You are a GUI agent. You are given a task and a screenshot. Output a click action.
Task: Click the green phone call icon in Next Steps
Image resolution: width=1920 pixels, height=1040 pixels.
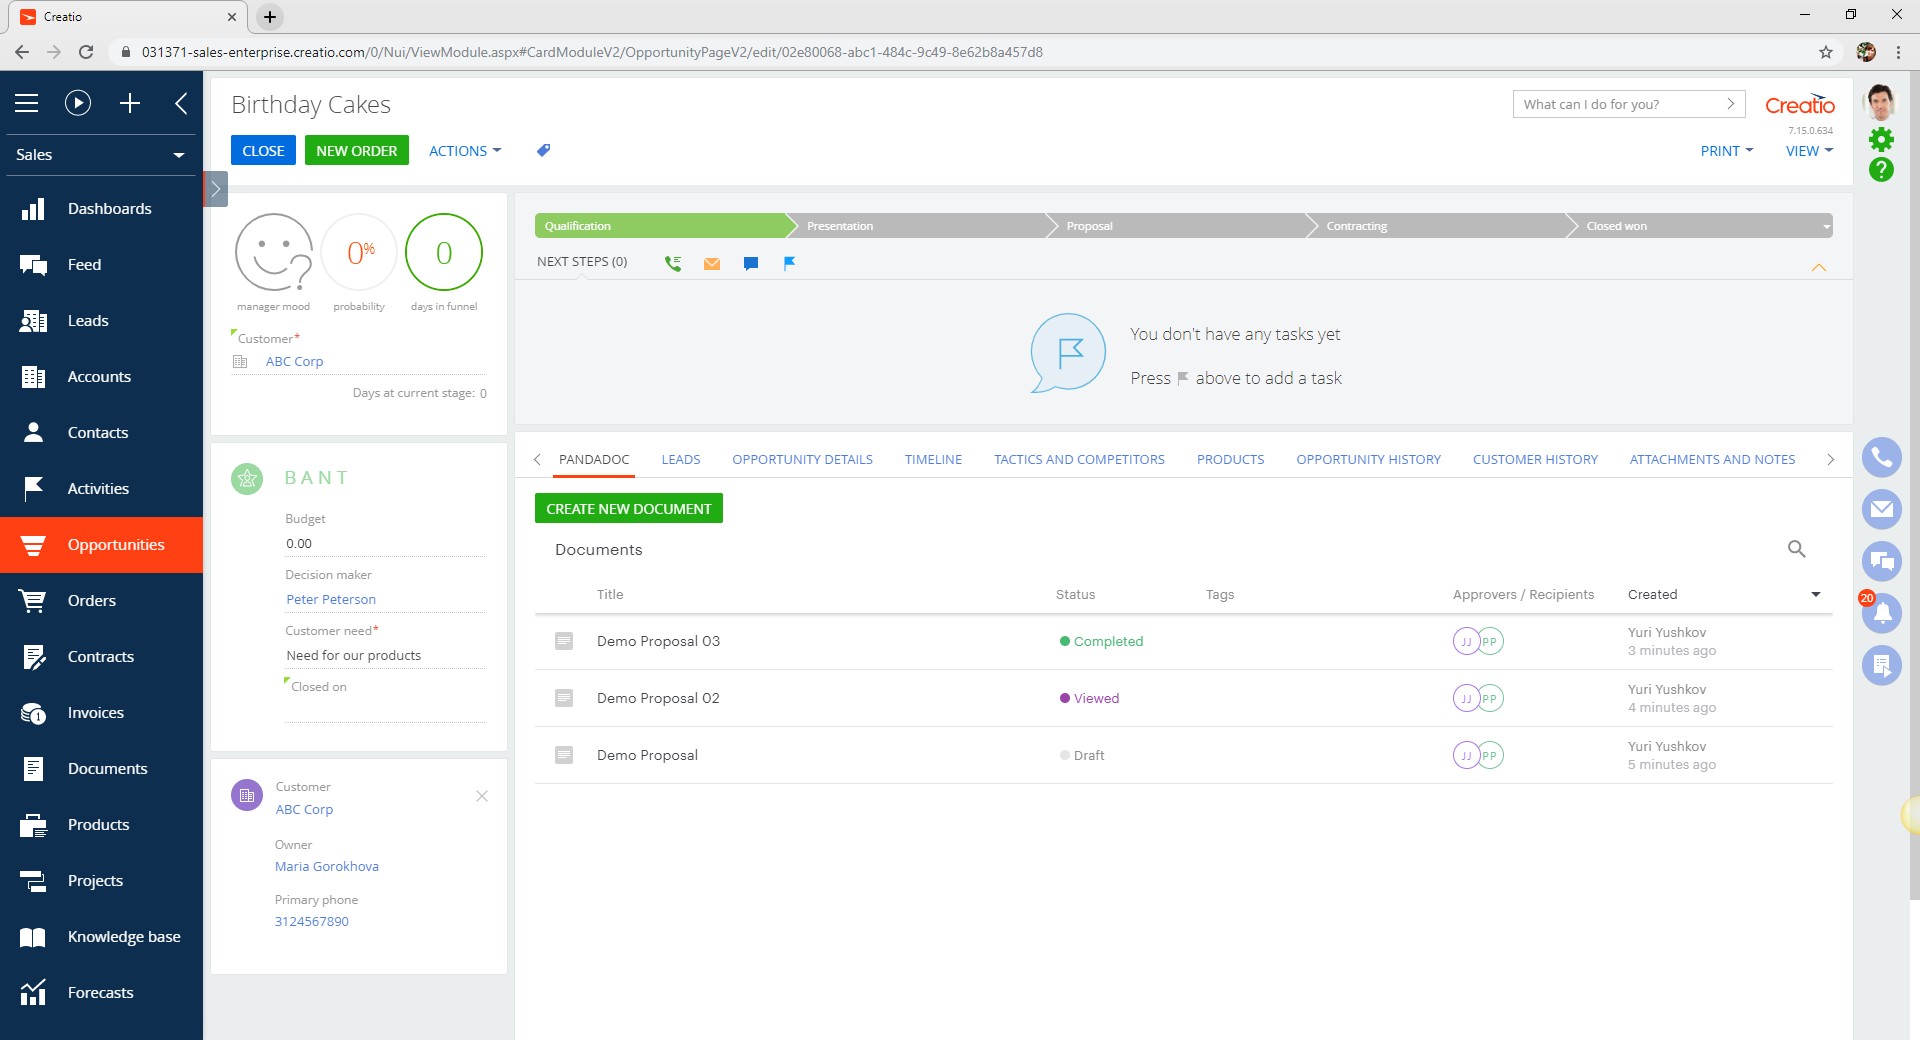click(673, 263)
